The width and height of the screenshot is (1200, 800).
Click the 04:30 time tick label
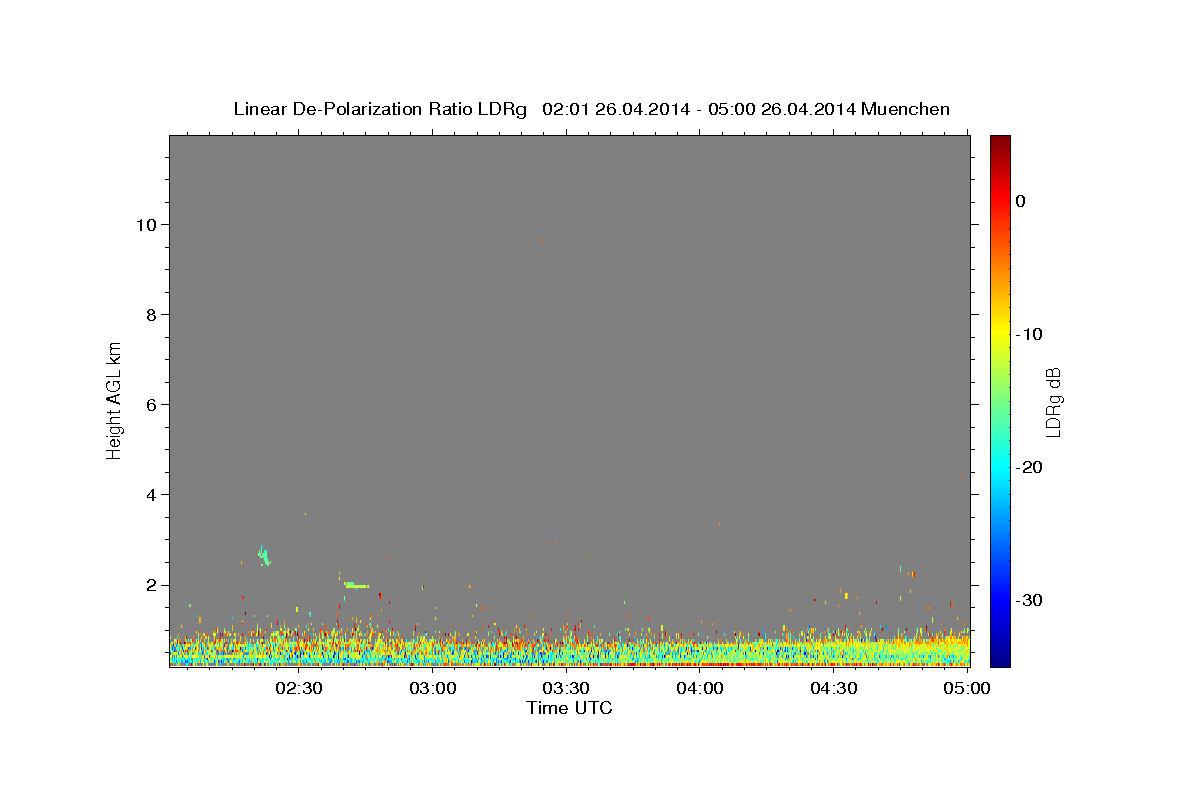click(x=833, y=688)
